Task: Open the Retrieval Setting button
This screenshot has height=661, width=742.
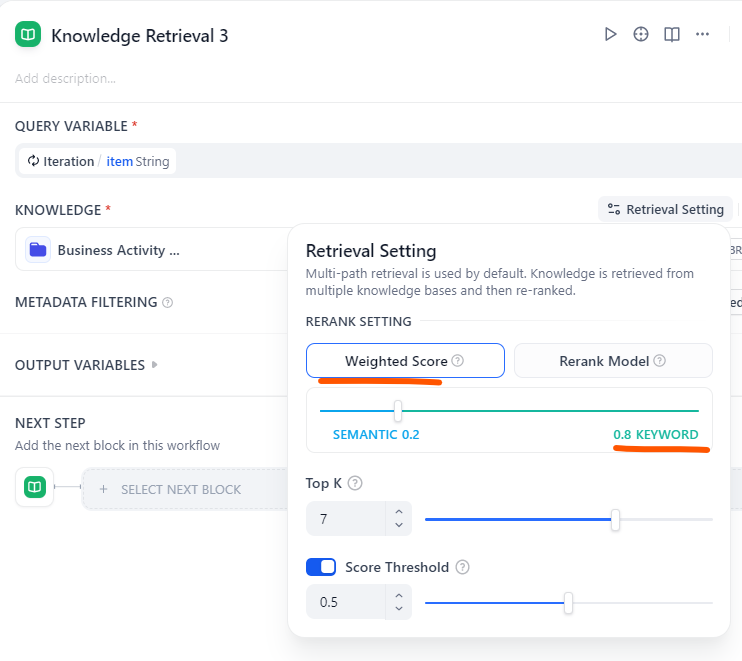Action: click(x=665, y=209)
